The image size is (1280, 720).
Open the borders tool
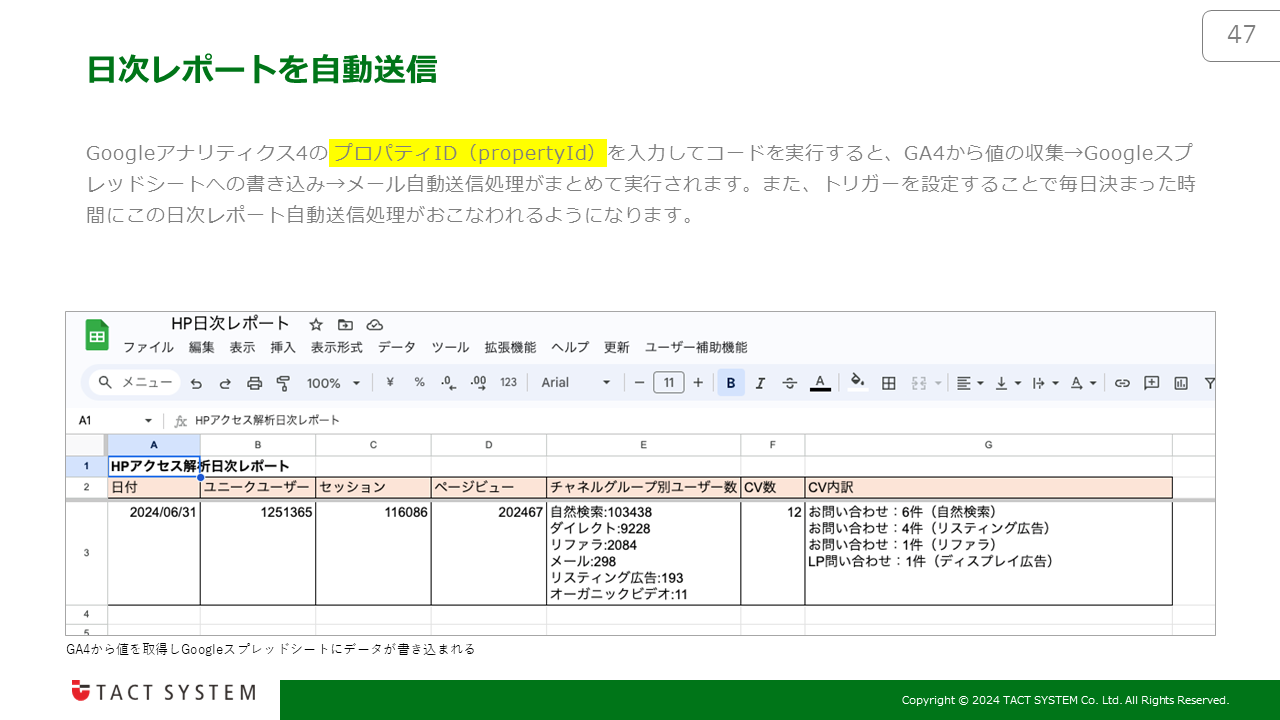[x=888, y=382]
